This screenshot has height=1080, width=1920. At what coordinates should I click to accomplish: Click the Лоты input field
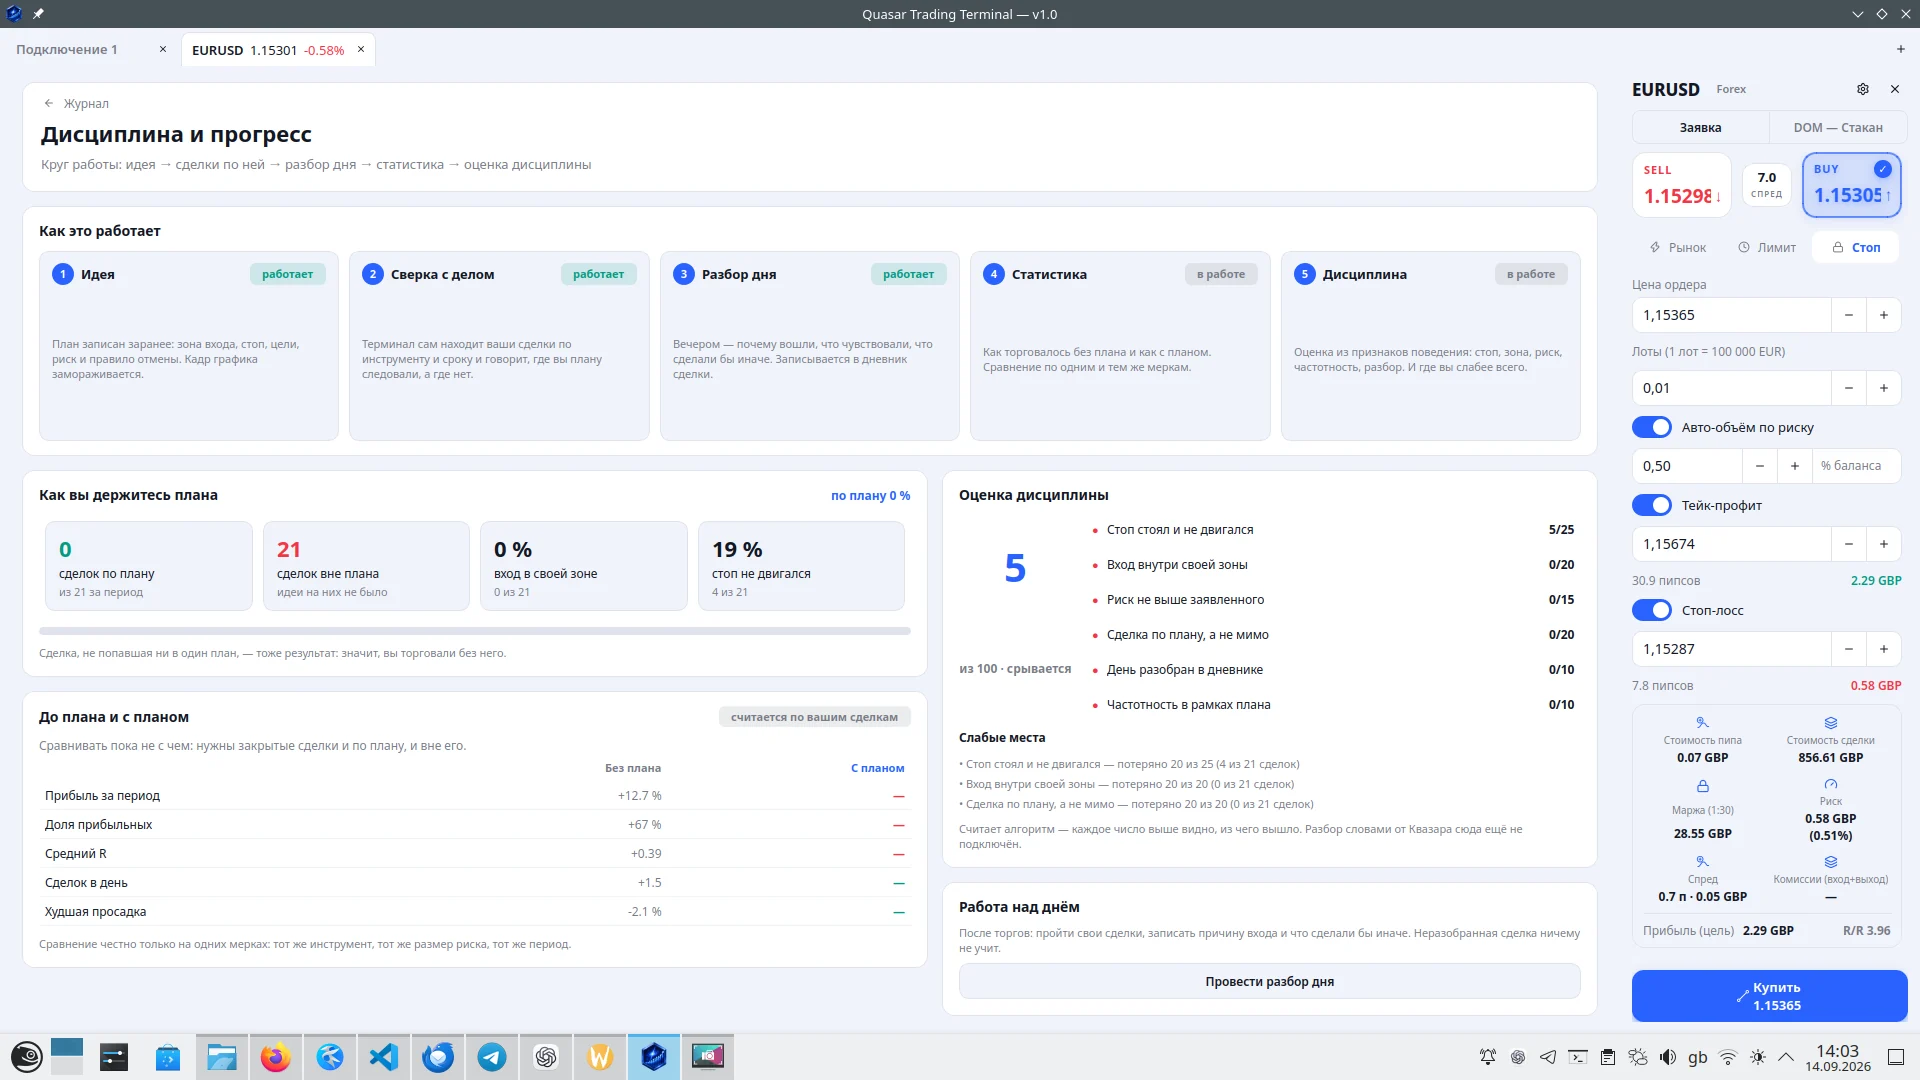pos(1731,388)
